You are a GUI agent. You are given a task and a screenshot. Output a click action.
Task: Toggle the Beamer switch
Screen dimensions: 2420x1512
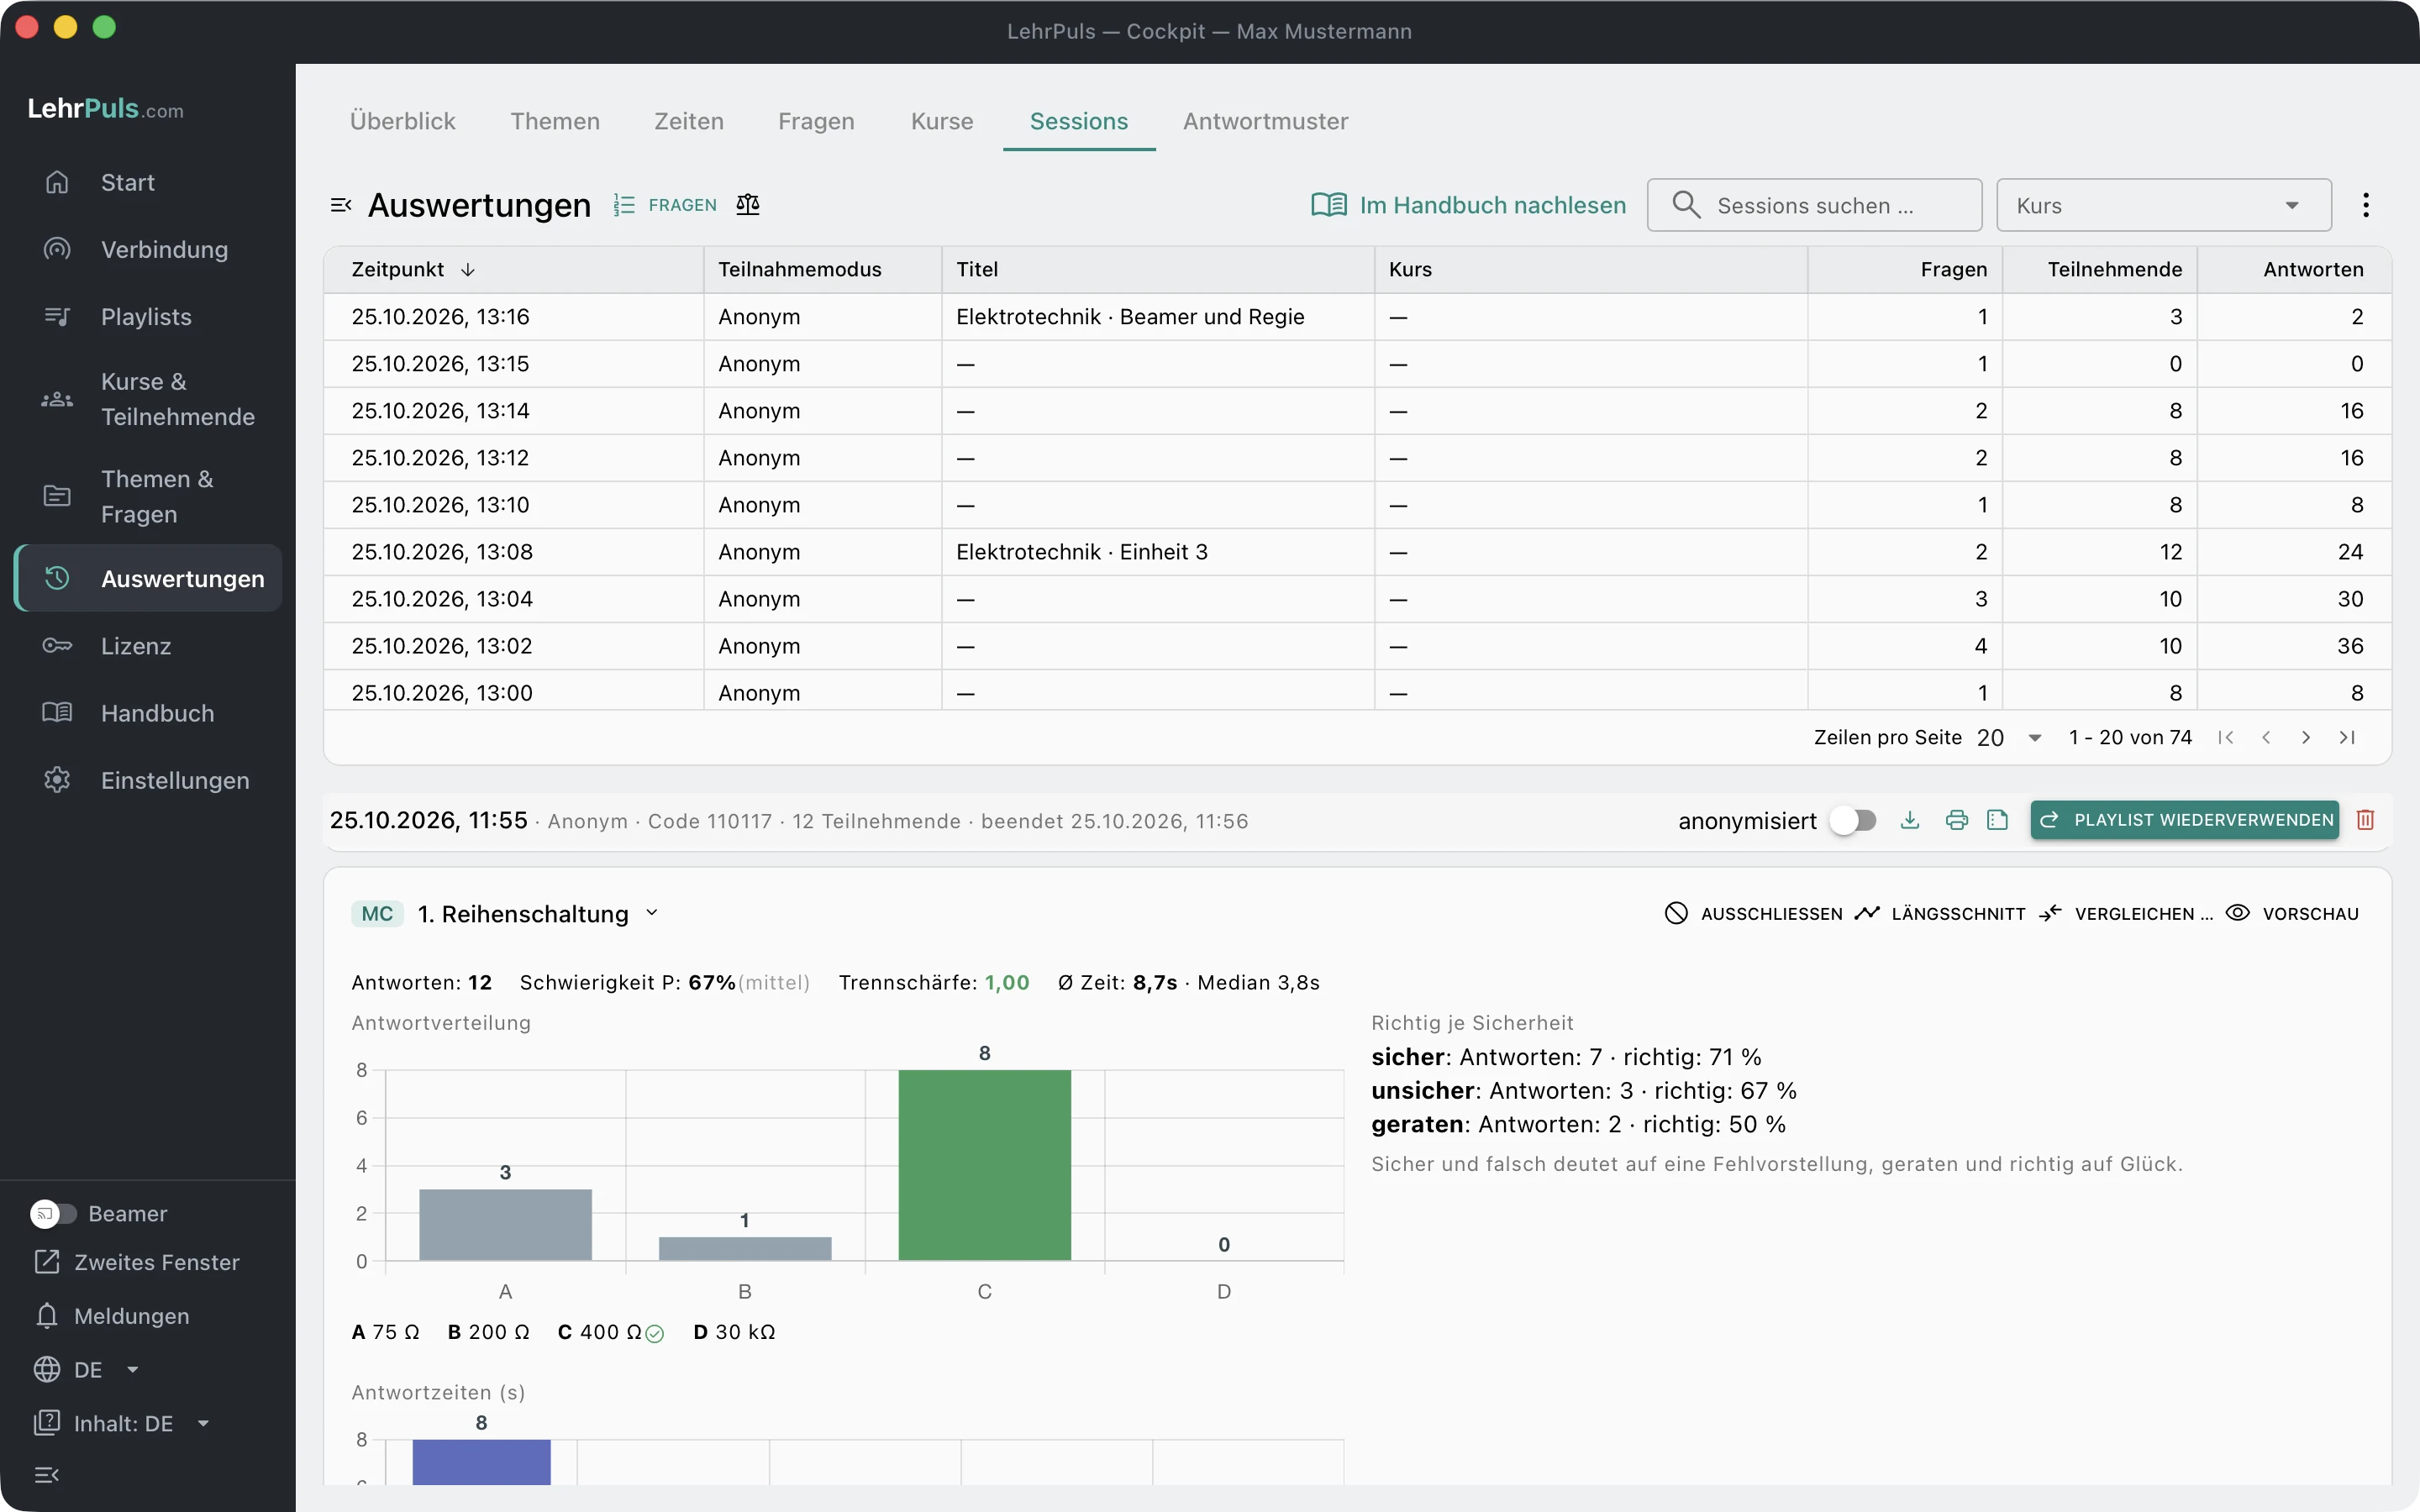(53, 1213)
